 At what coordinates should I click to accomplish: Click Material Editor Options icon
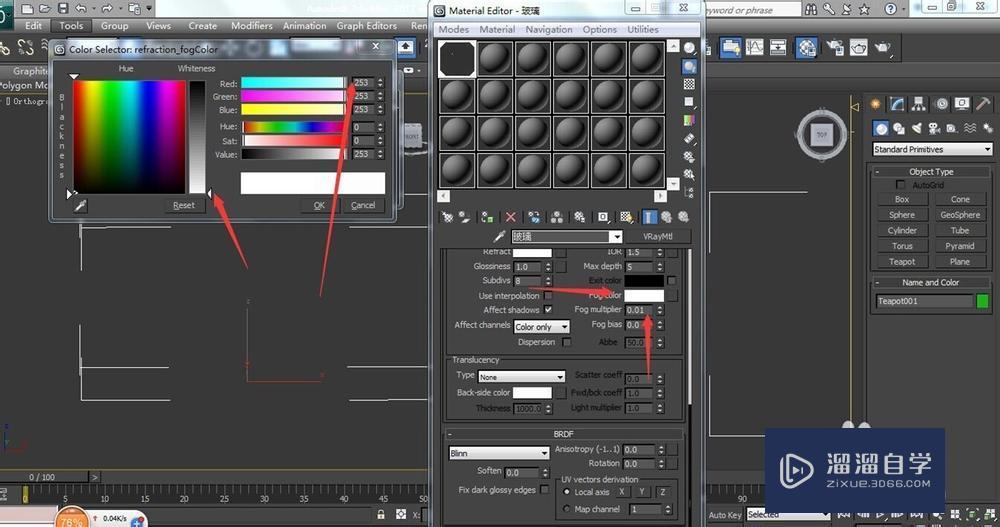[689, 156]
